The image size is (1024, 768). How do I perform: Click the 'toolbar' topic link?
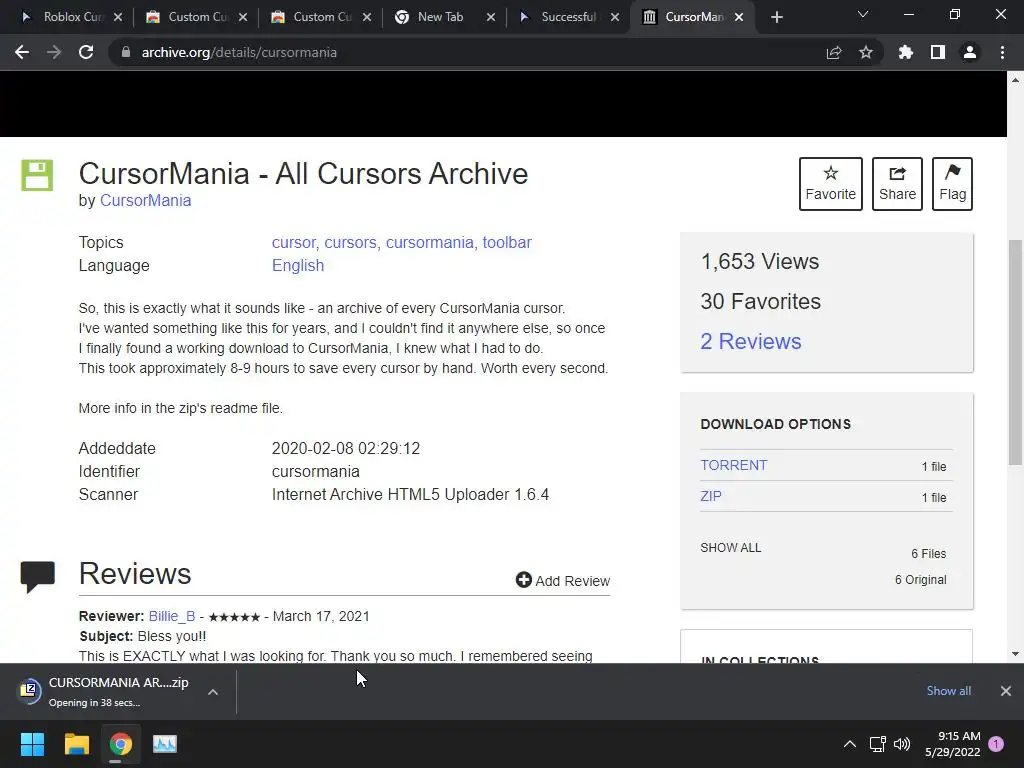(x=507, y=242)
